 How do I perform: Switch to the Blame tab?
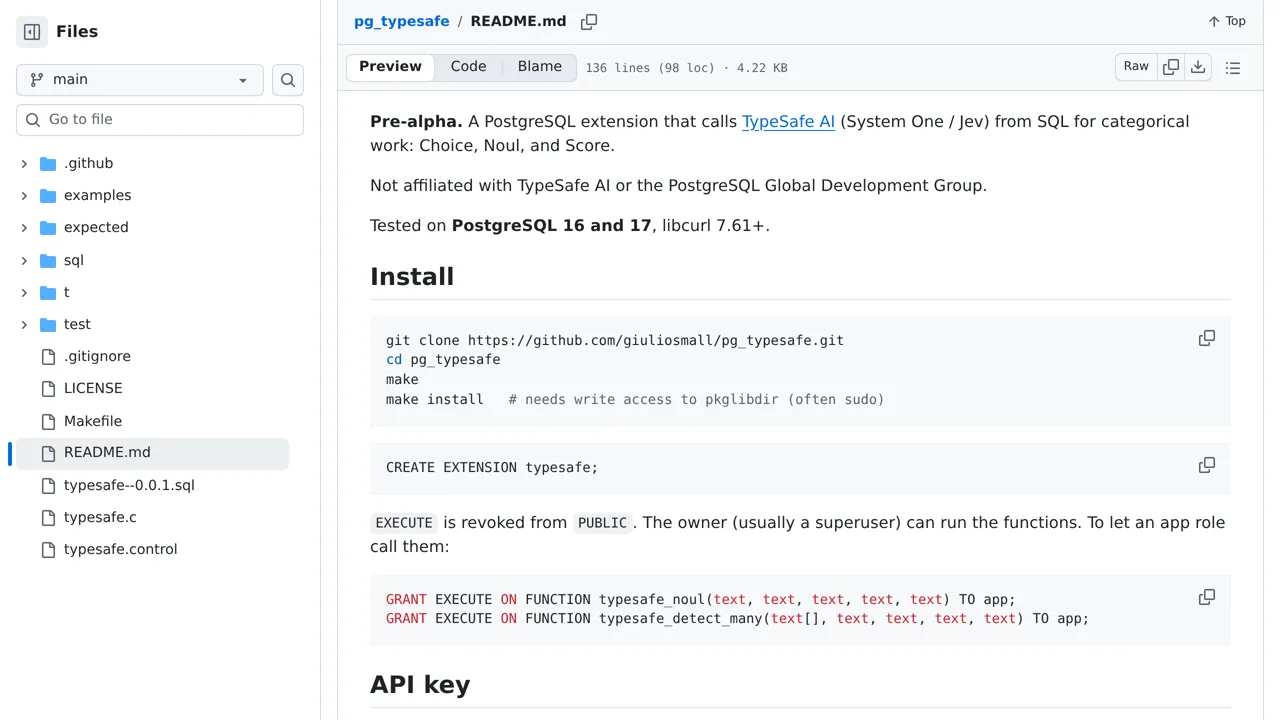click(x=540, y=67)
